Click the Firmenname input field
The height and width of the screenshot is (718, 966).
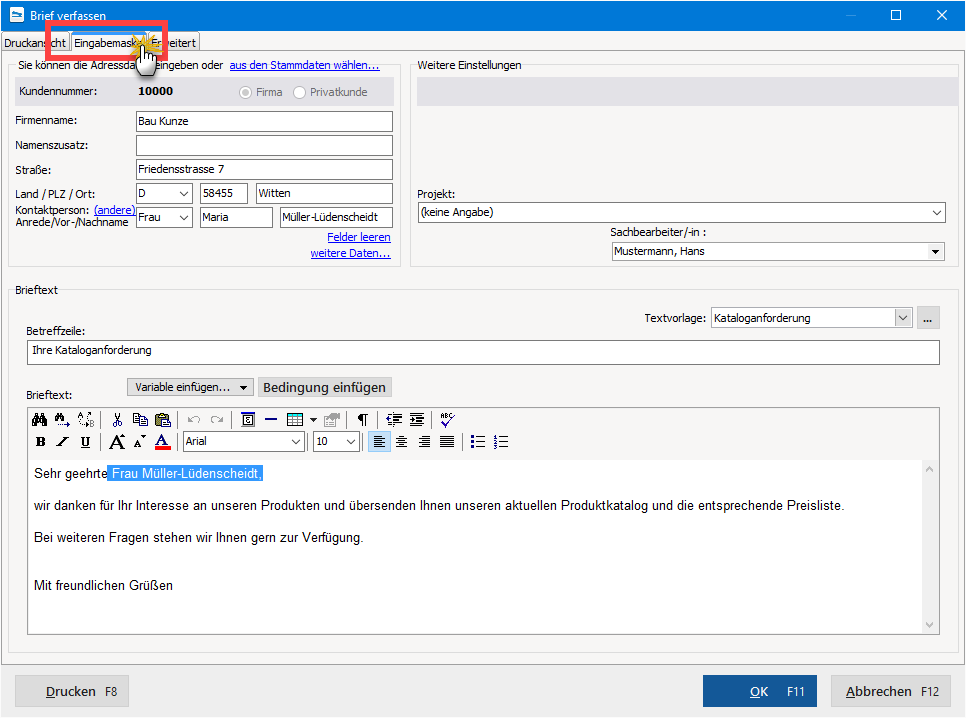(264, 121)
